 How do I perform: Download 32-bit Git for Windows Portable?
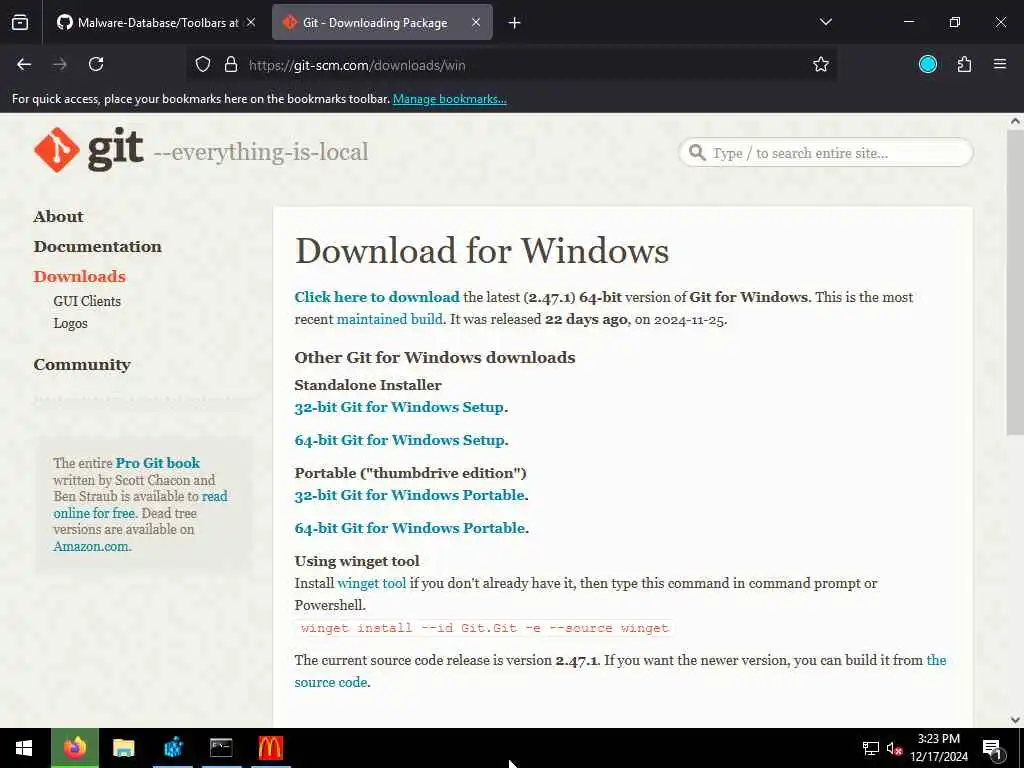[x=409, y=496]
